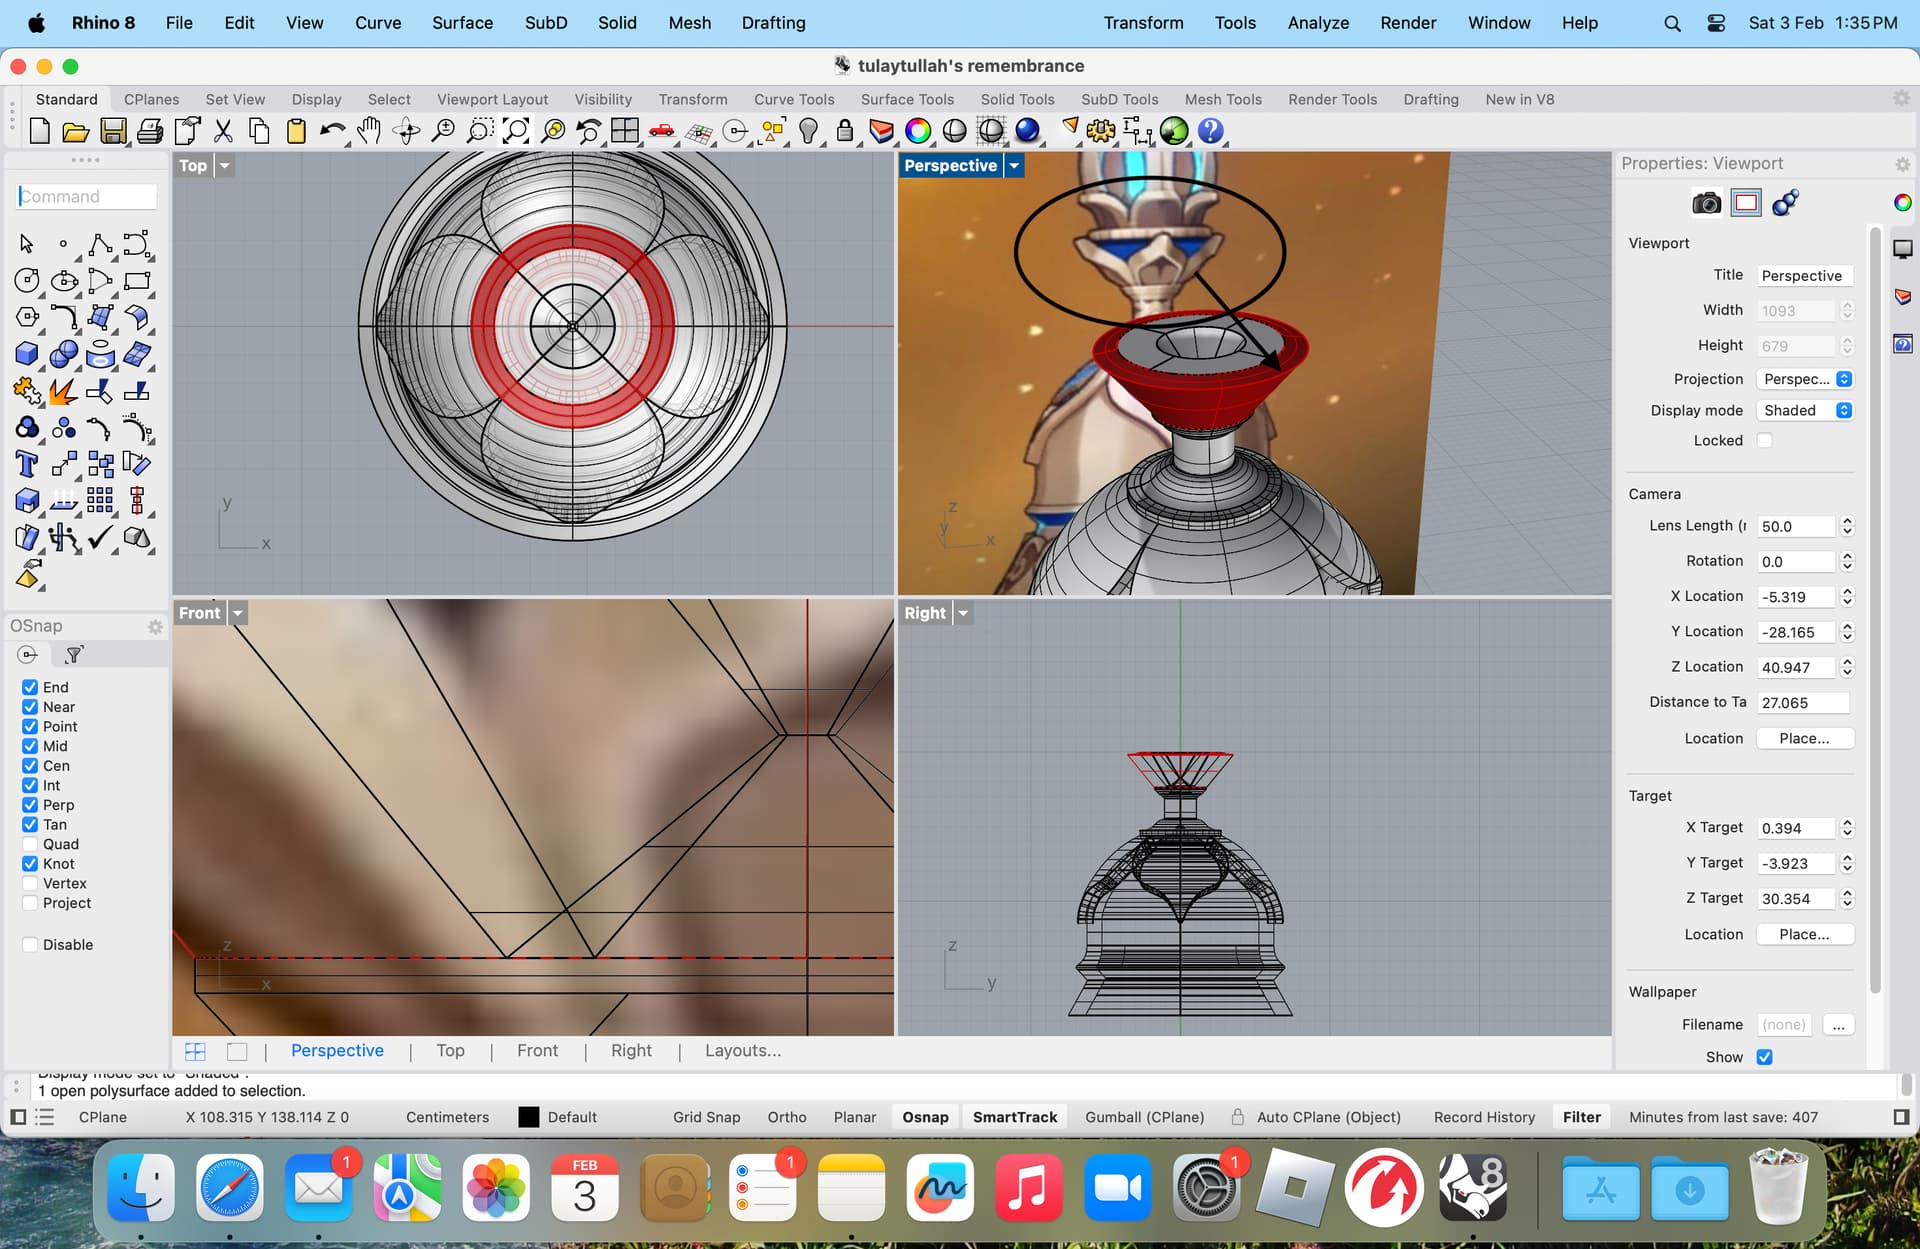Screen dimensions: 1920x1249
Task: Enable the Project osnap checkbox
Action: [30, 903]
